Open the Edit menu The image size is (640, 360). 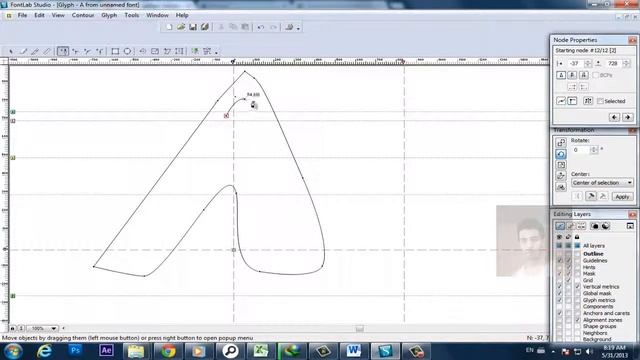pyautogui.click(x=39, y=15)
